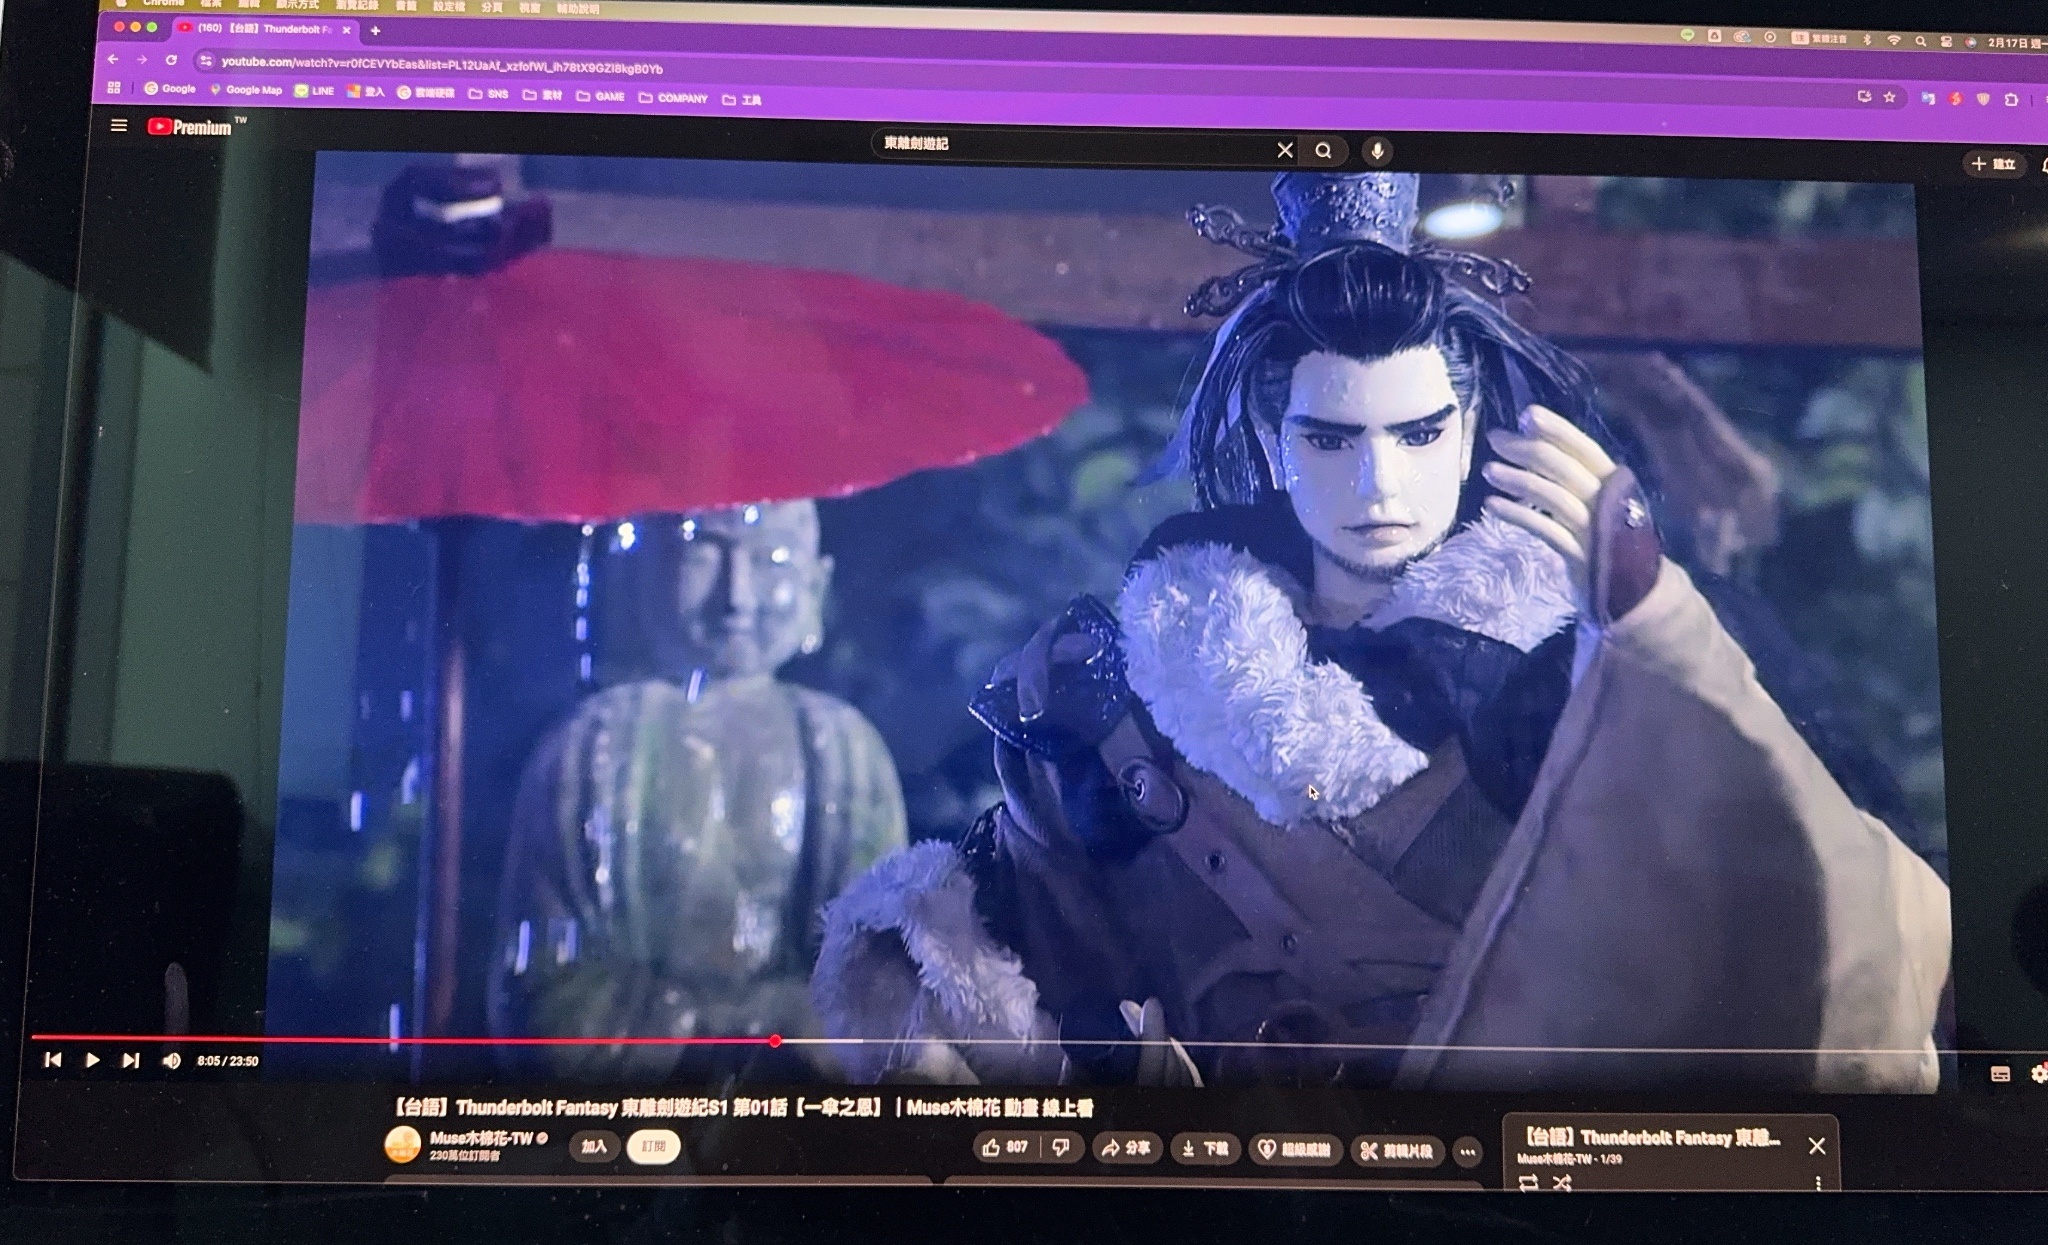Skip to the previous video in playlist
The width and height of the screenshot is (2048, 1245).
tap(53, 1059)
